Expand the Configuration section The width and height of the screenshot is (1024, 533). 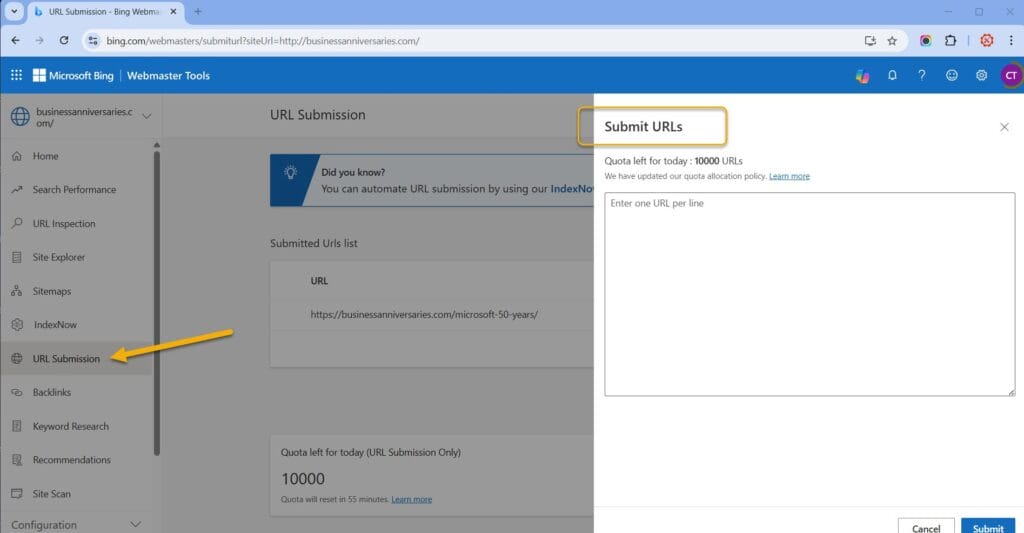point(76,525)
